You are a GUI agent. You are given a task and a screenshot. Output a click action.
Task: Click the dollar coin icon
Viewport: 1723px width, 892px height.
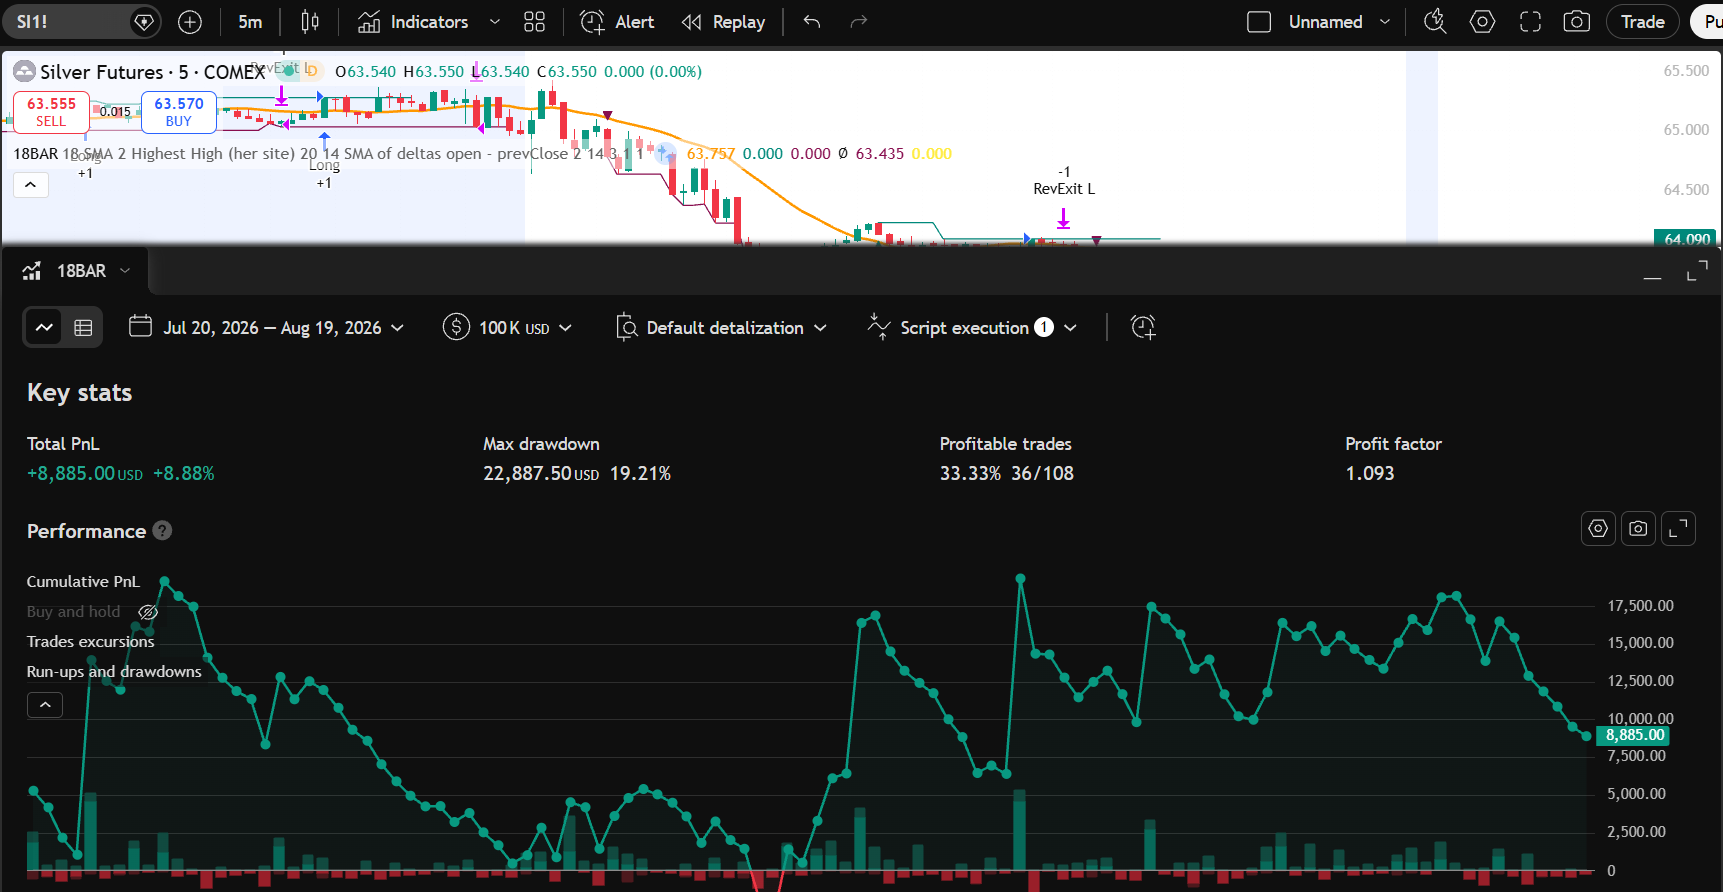(456, 327)
